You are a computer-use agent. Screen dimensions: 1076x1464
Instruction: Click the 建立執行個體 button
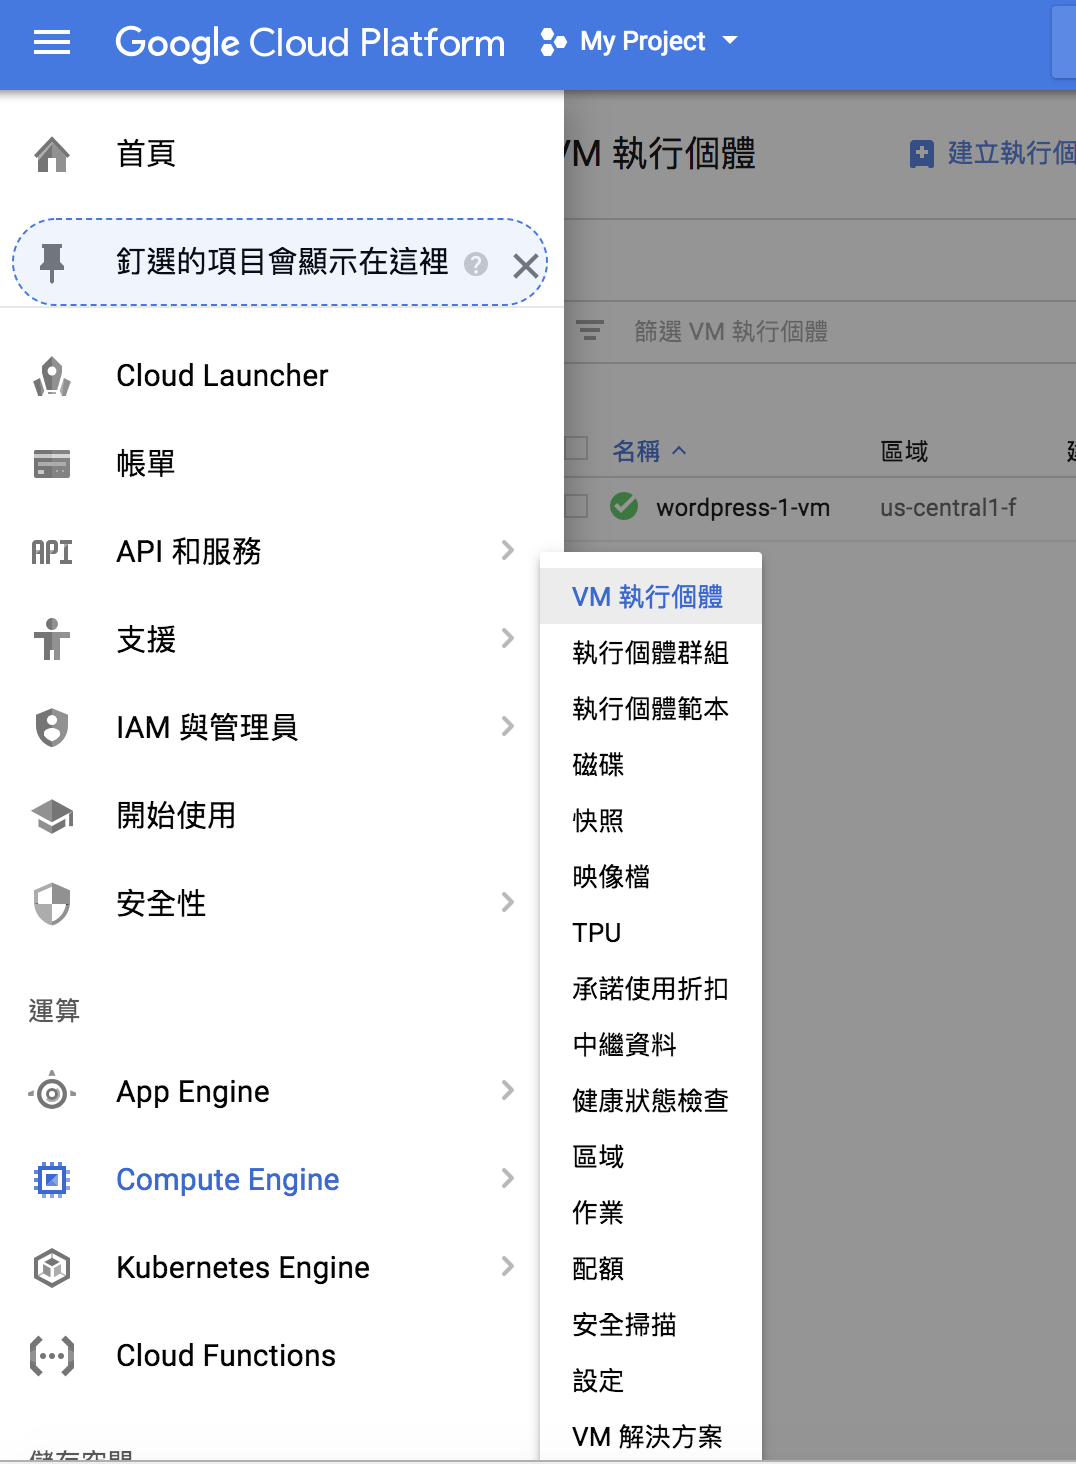[x=992, y=153]
